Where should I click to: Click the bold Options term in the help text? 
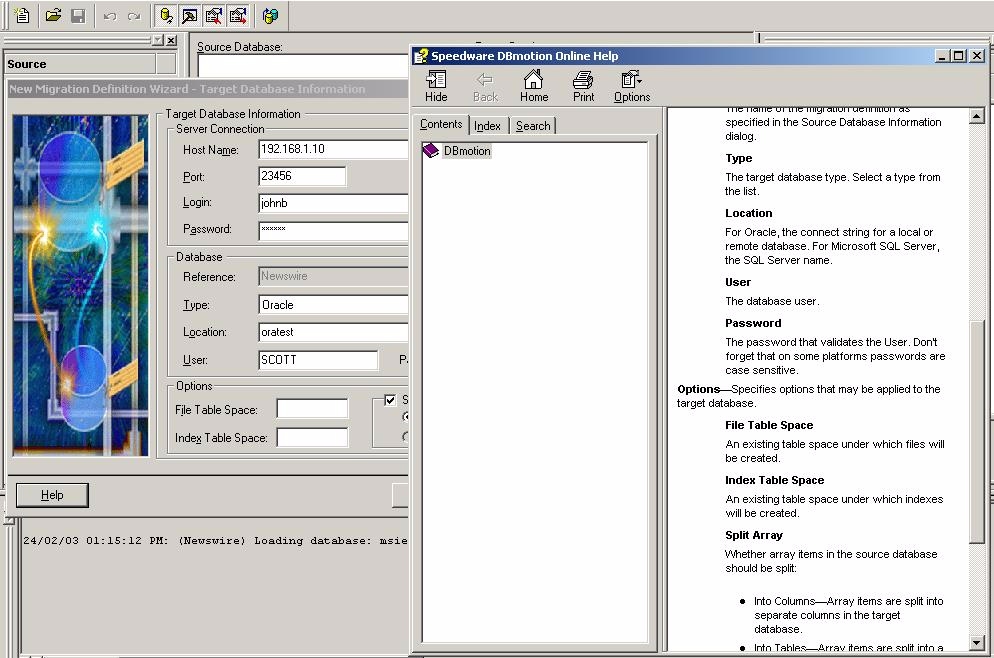699,389
